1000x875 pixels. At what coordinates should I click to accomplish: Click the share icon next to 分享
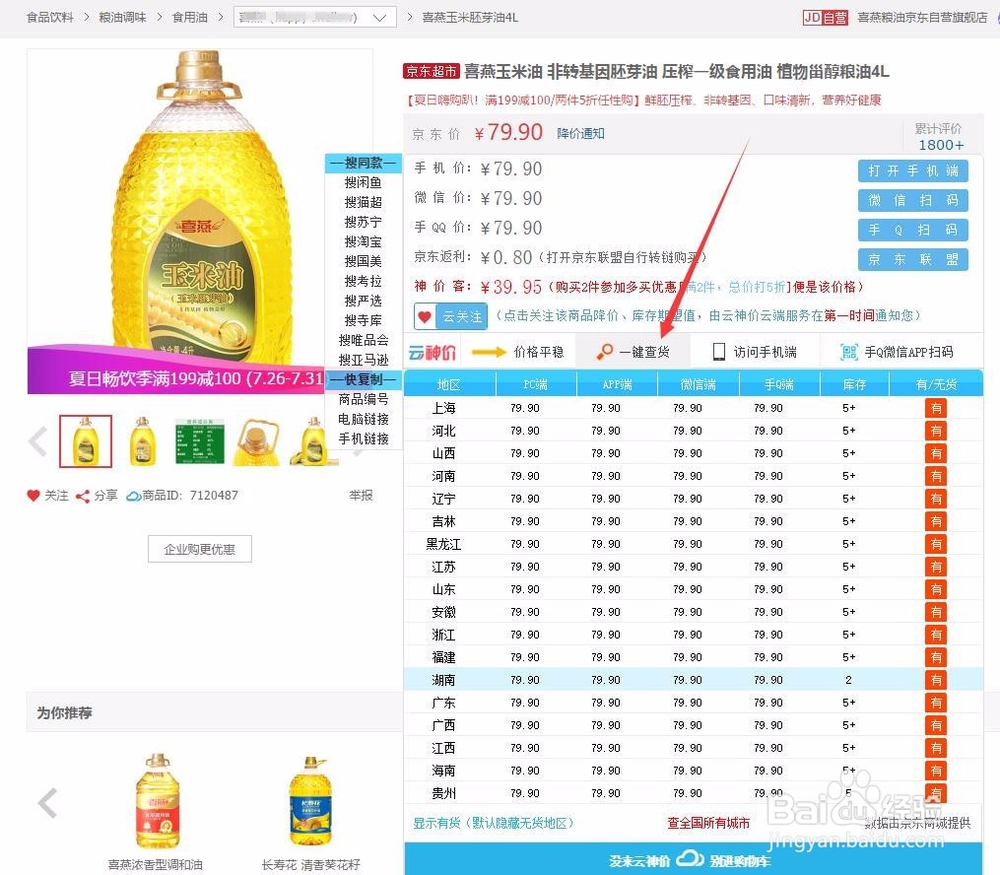(x=82, y=496)
